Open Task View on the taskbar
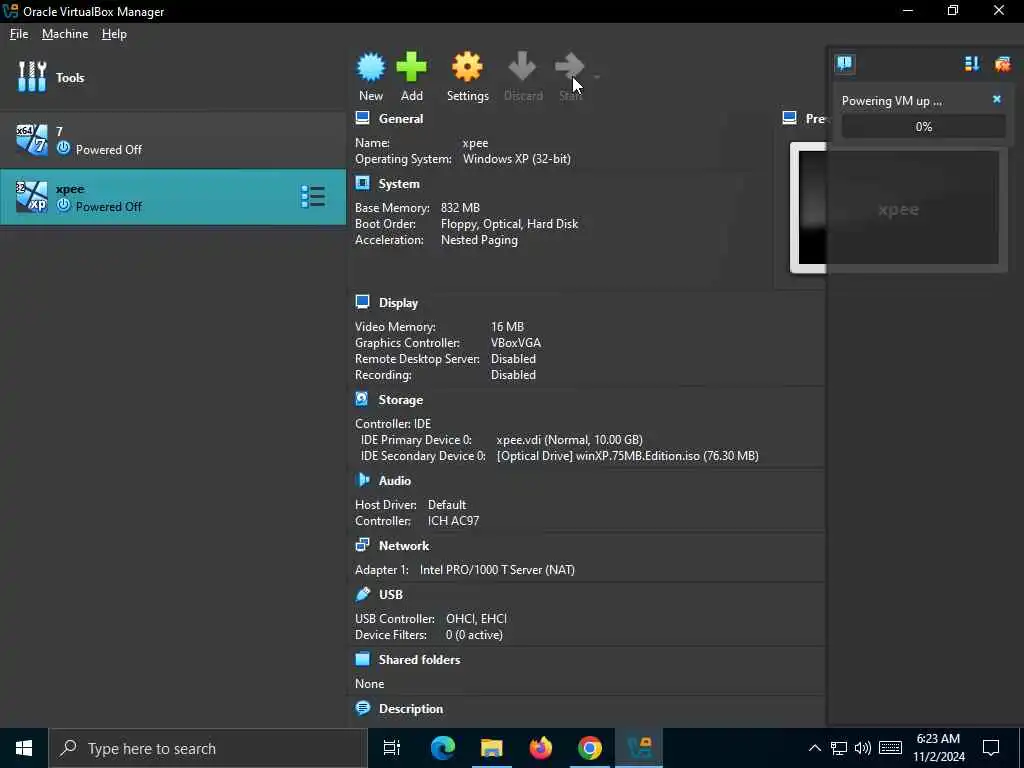The height and width of the screenshot is (768, 1024). tap(392, 748)
